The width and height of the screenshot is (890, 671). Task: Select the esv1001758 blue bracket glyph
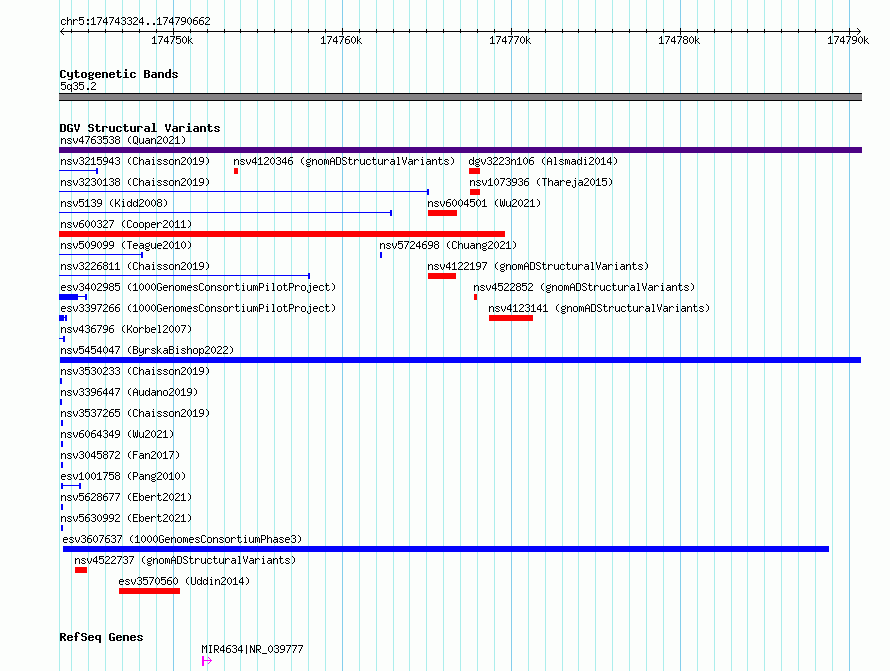71,486
